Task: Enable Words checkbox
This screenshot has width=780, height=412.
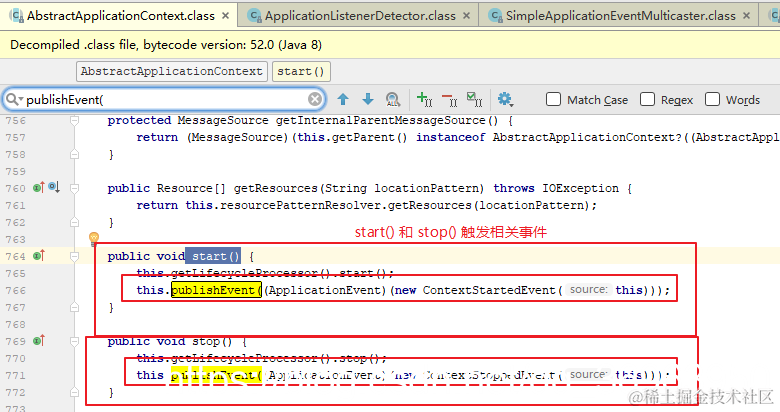Action: pyautogui.click(x=712, y=100)
